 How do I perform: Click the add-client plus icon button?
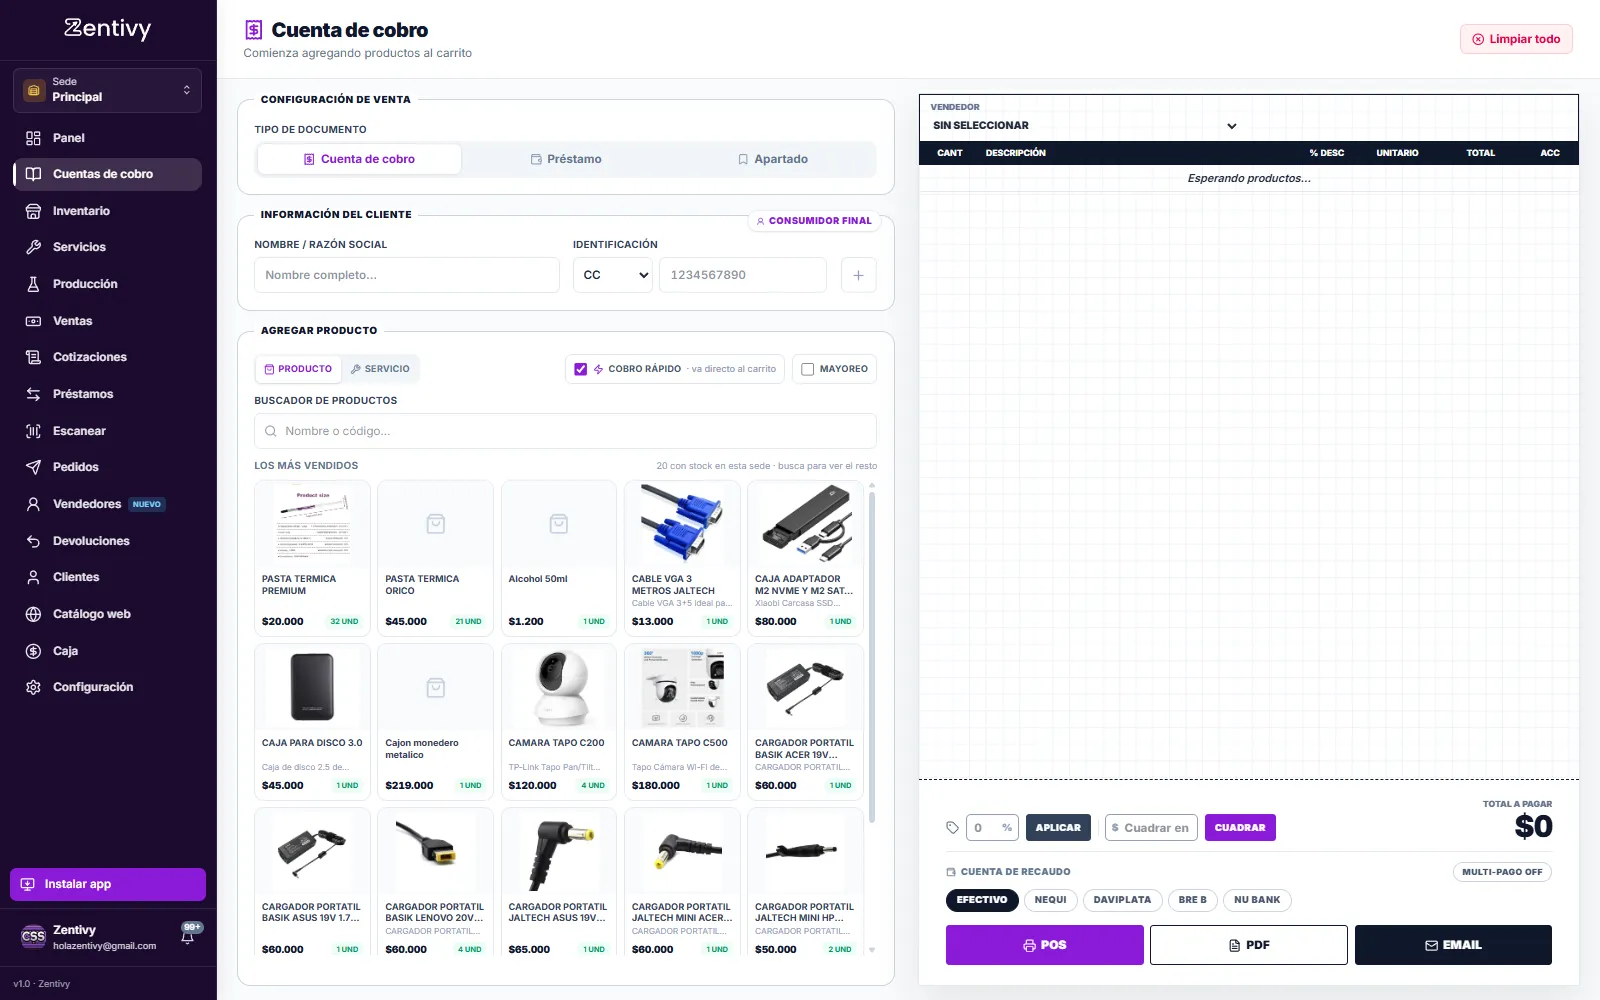858,275
